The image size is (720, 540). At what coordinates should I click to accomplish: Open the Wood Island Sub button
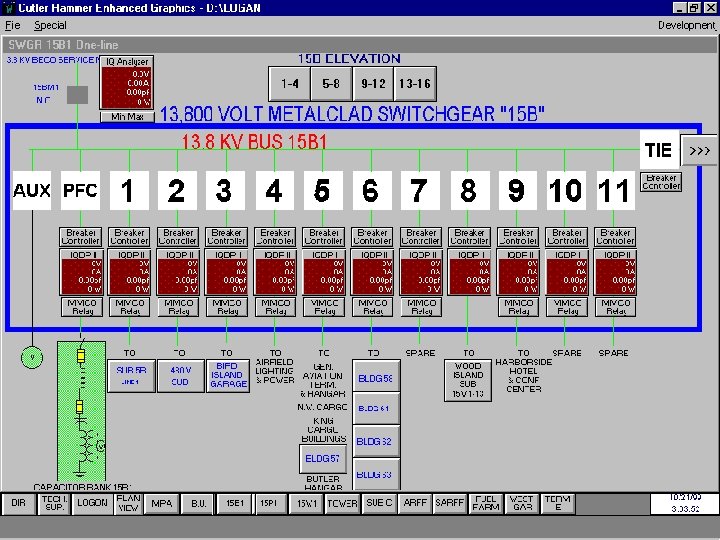click(468, 381)
